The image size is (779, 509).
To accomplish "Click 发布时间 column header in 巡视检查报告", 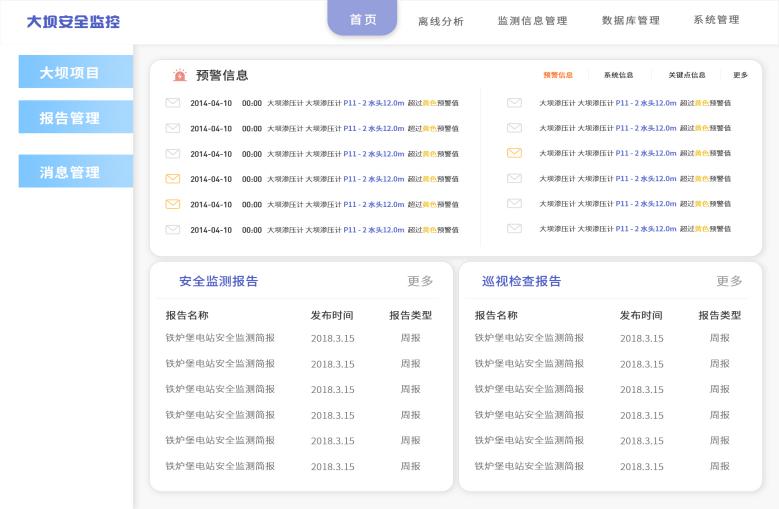I will (641, 315).
